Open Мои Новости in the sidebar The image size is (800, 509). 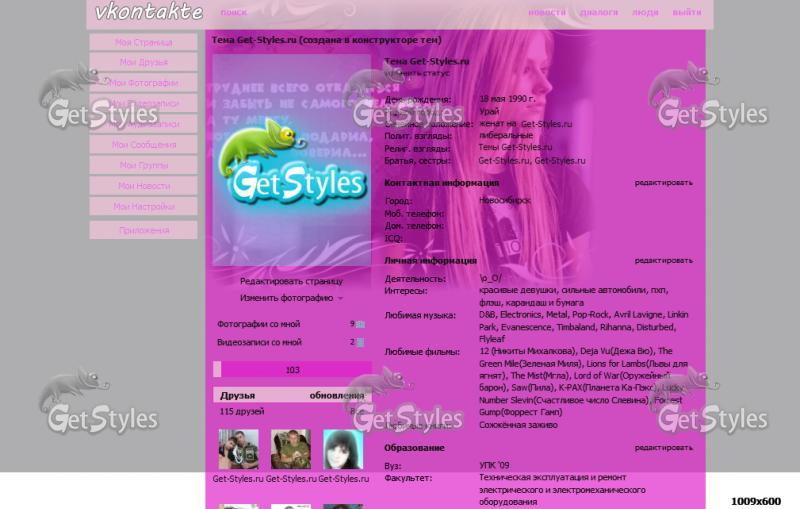(143, 186)
